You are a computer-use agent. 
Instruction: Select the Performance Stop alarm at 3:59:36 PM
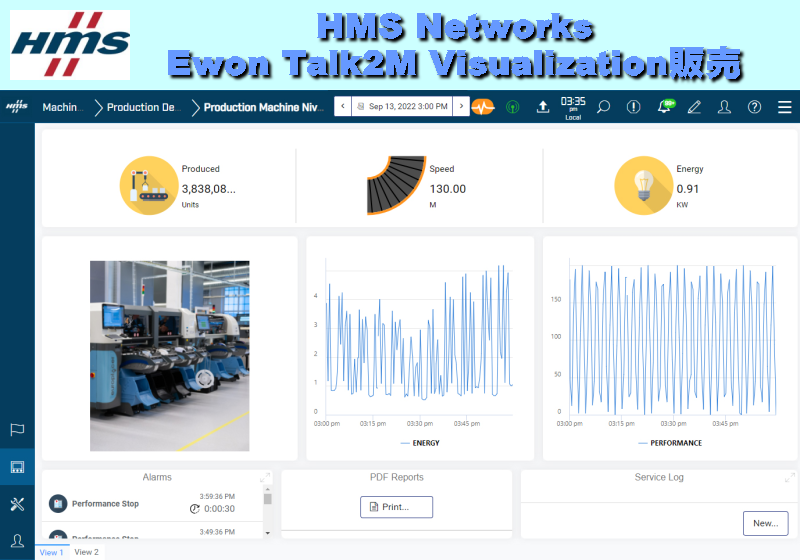click(x=152, y=503)
